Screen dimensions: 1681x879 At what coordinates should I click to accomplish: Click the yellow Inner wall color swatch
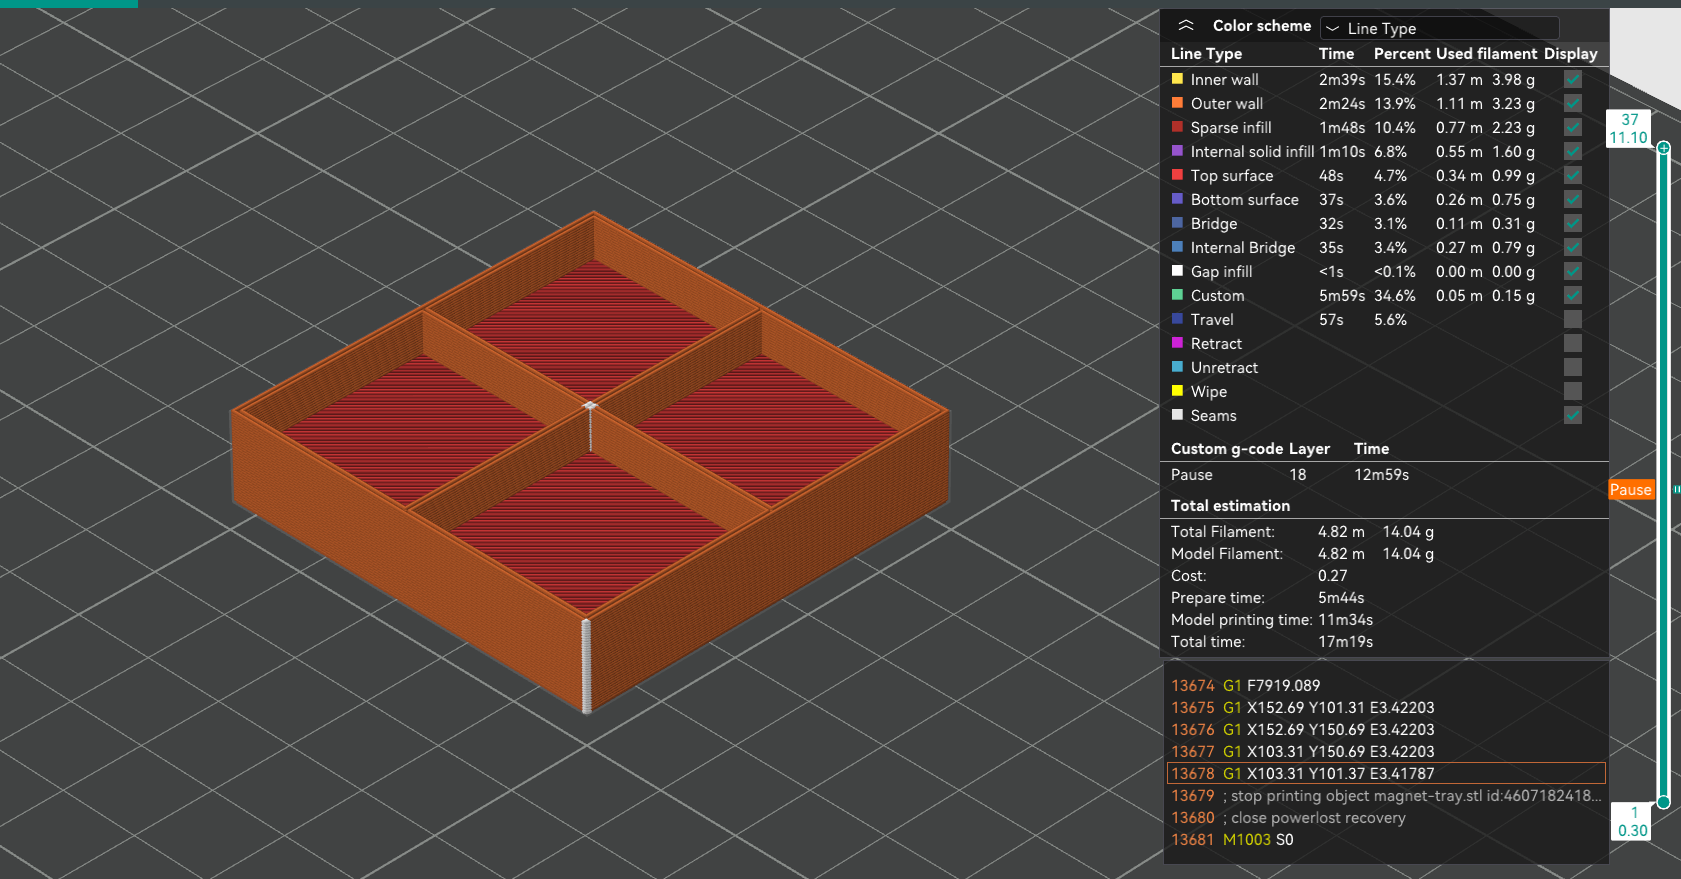tap(1177, 79)
